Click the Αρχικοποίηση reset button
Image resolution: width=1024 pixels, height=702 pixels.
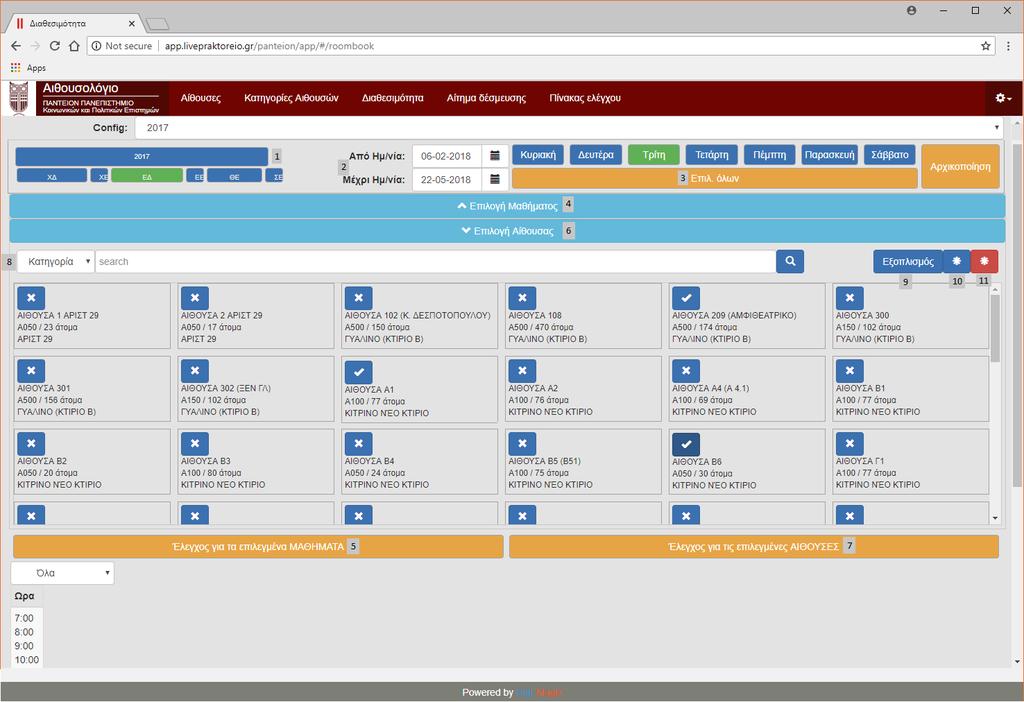pos(960,167)
